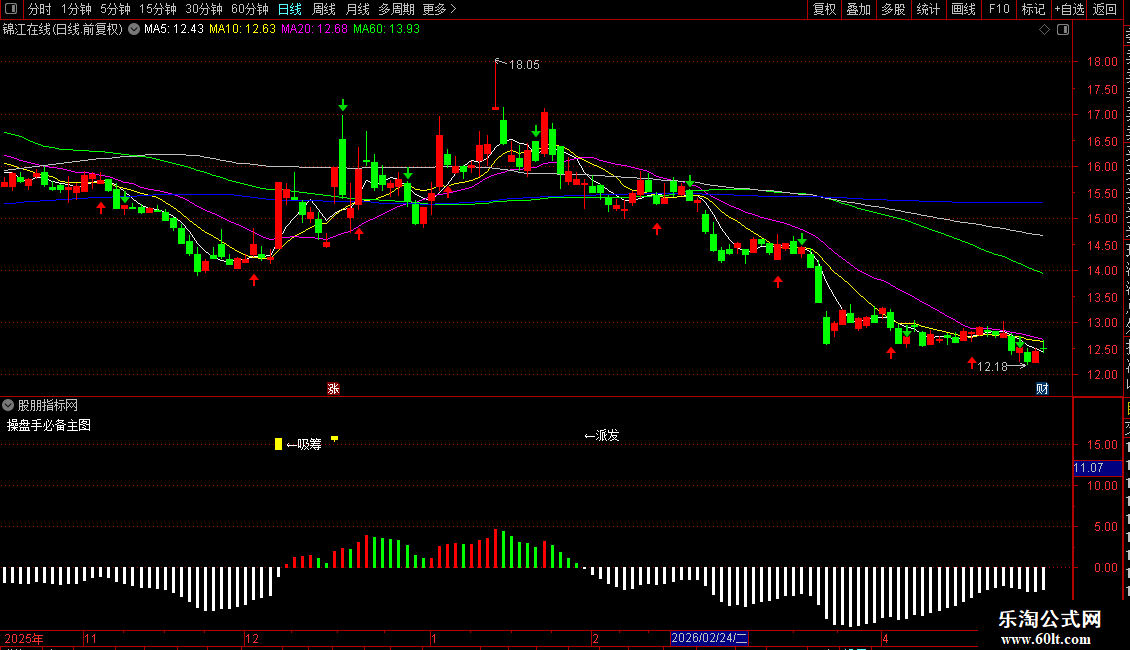
Task: Click the red 涨 marker
Action: click(333, 388)
